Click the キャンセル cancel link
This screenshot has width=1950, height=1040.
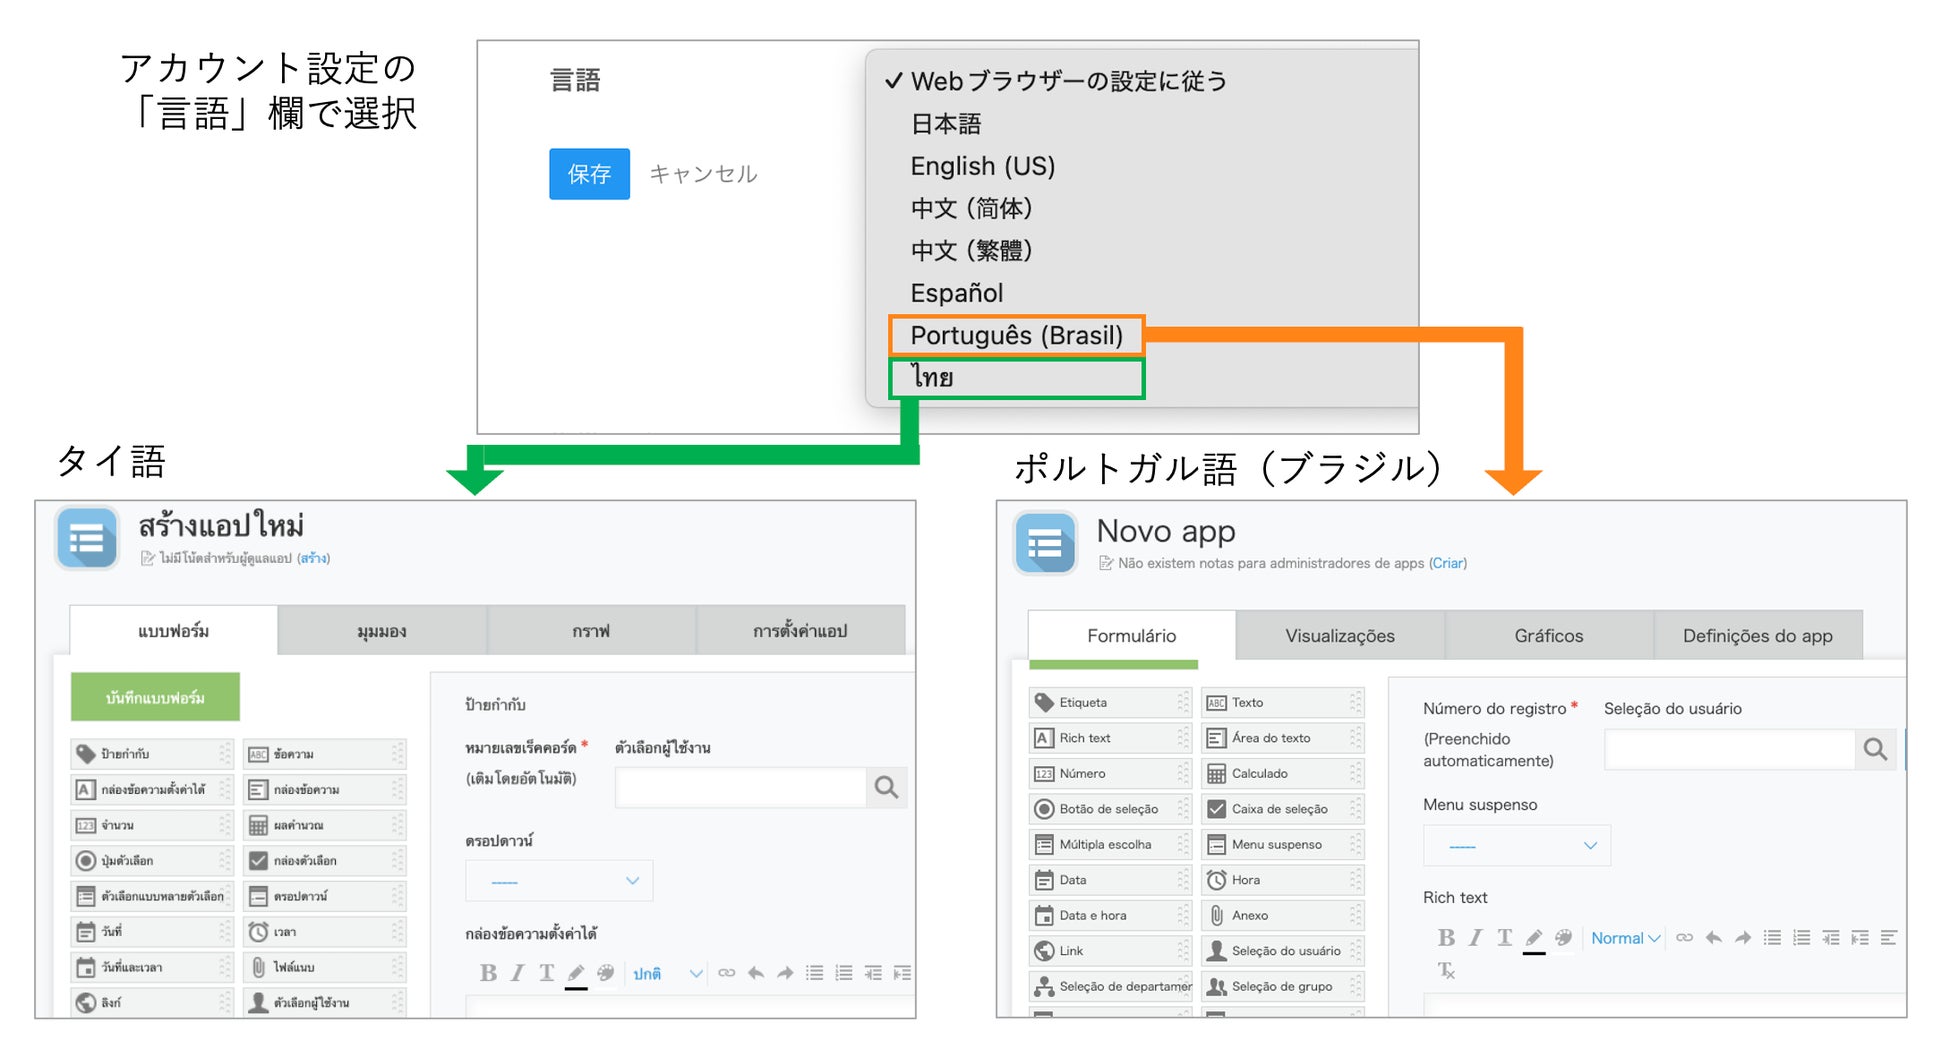(703, 174)
